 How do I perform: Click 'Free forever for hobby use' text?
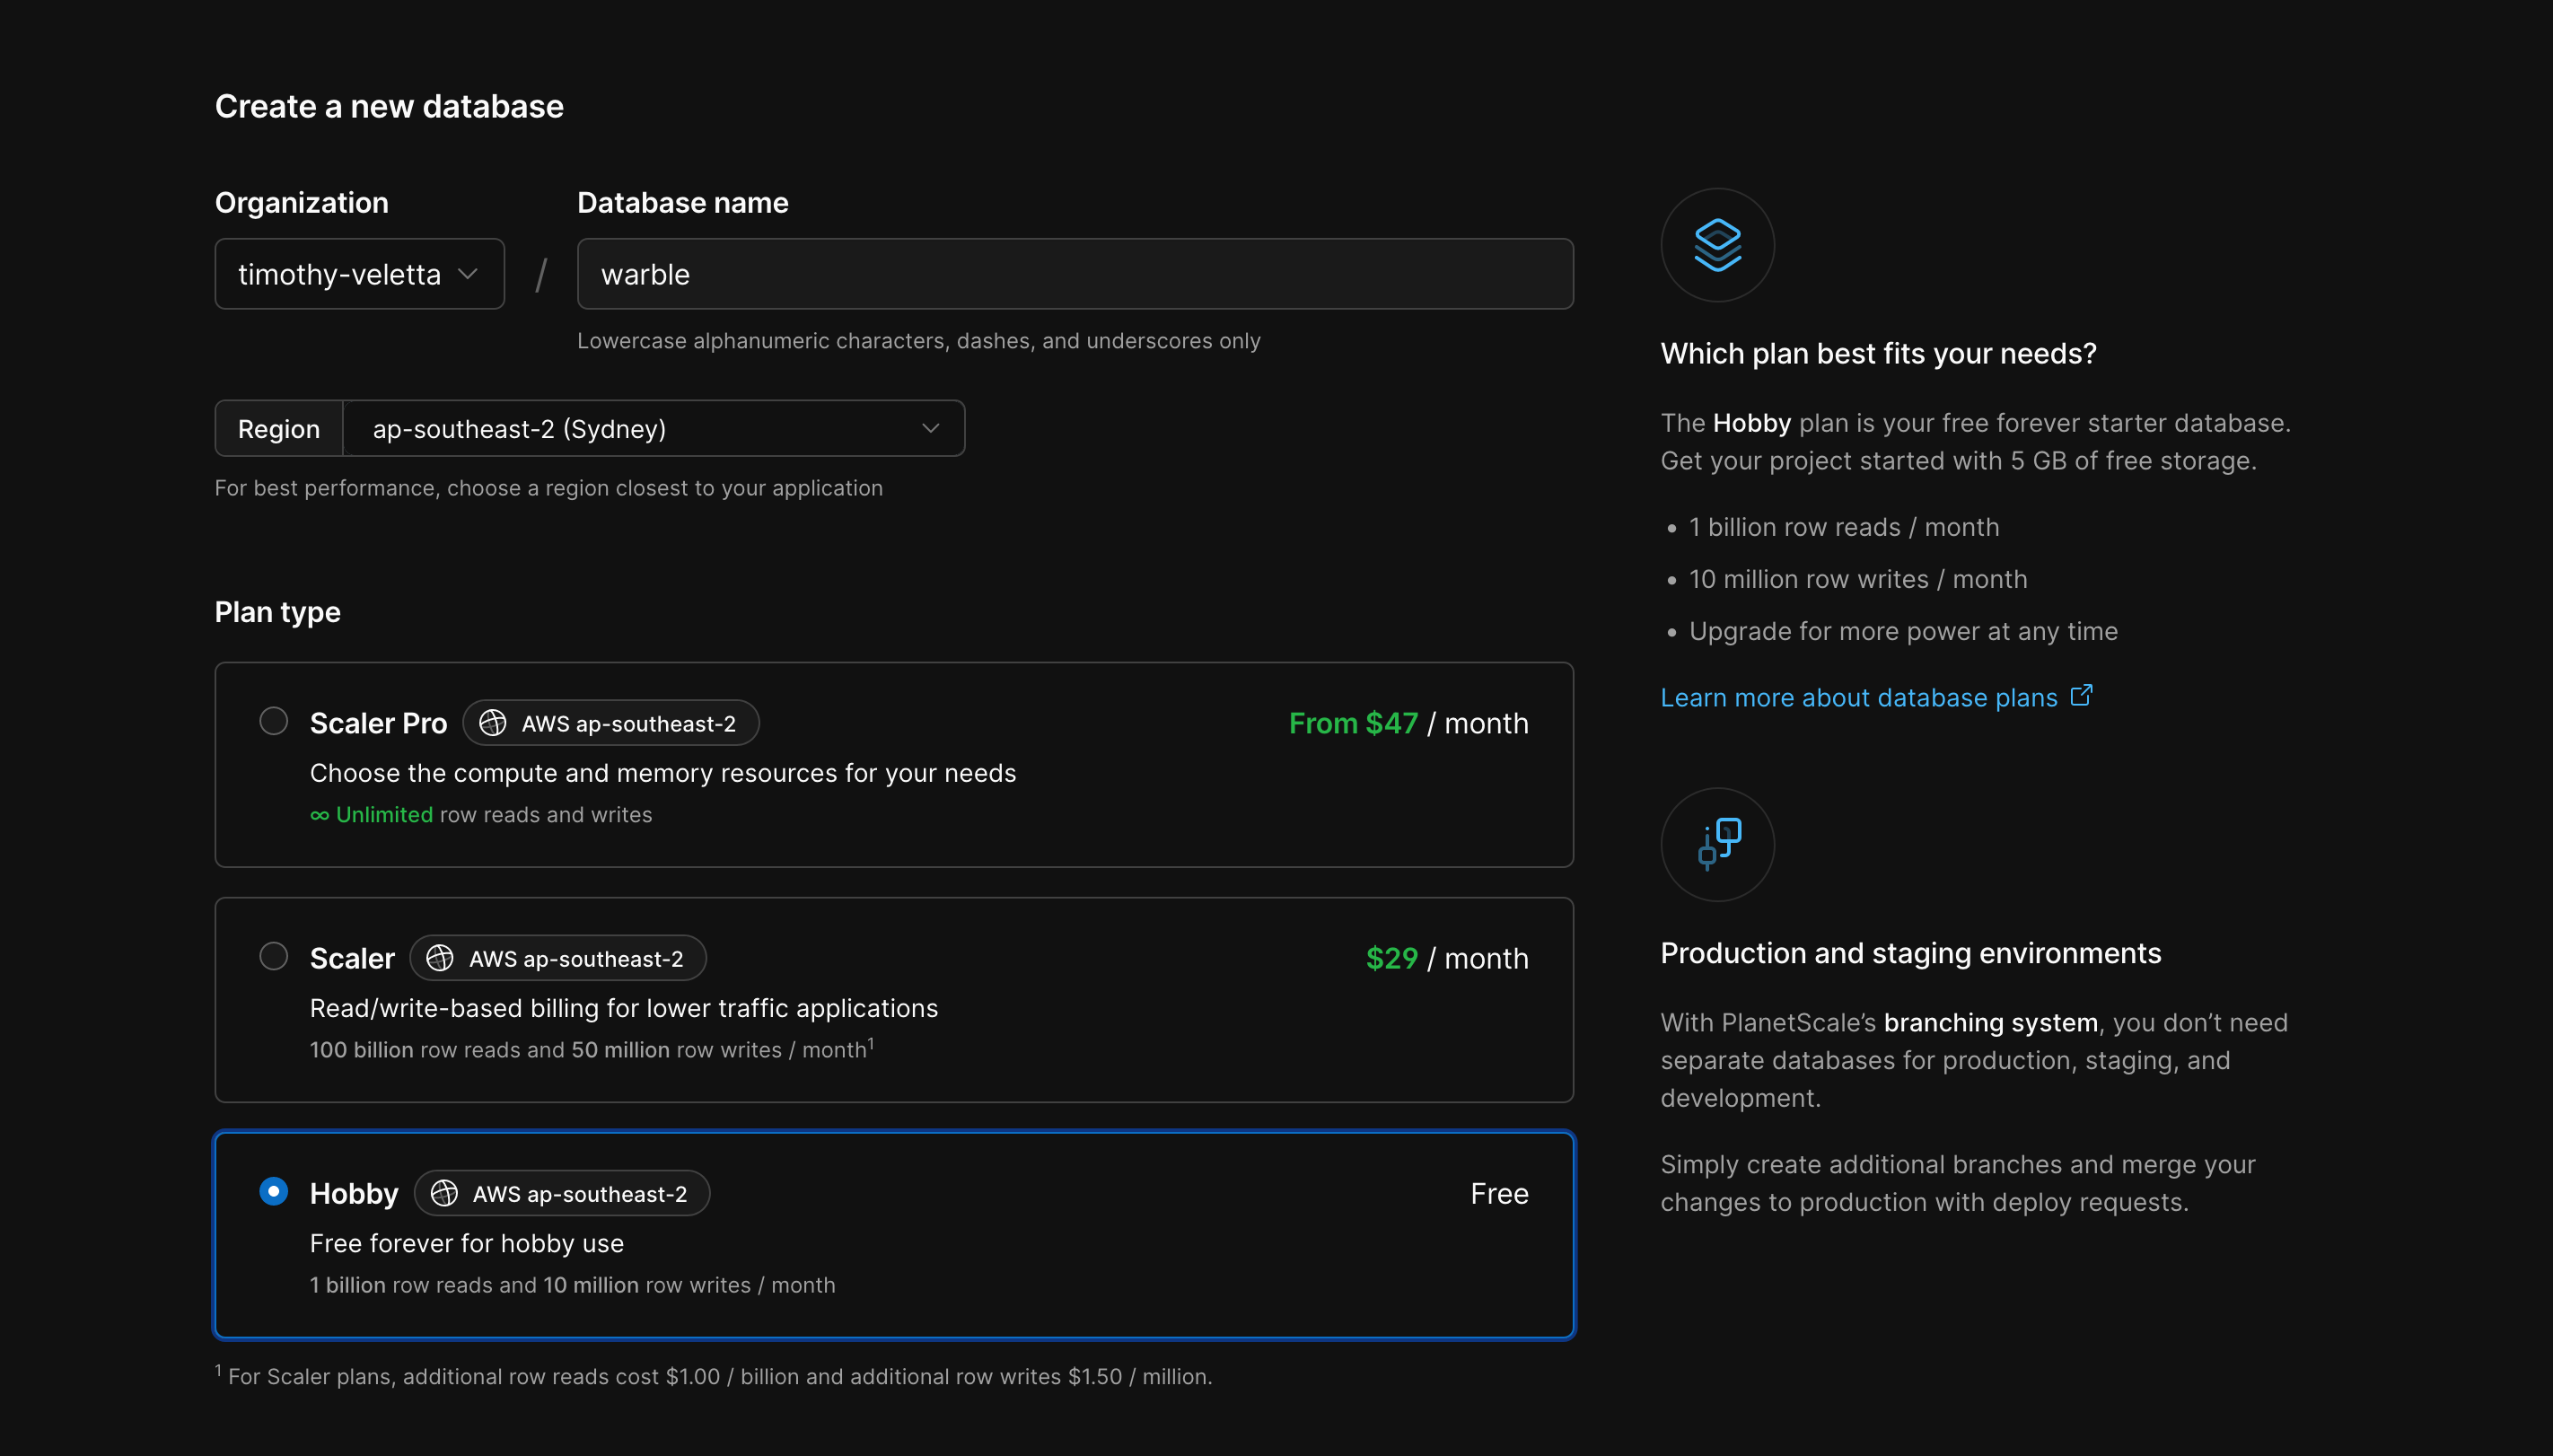point(467,1243)
